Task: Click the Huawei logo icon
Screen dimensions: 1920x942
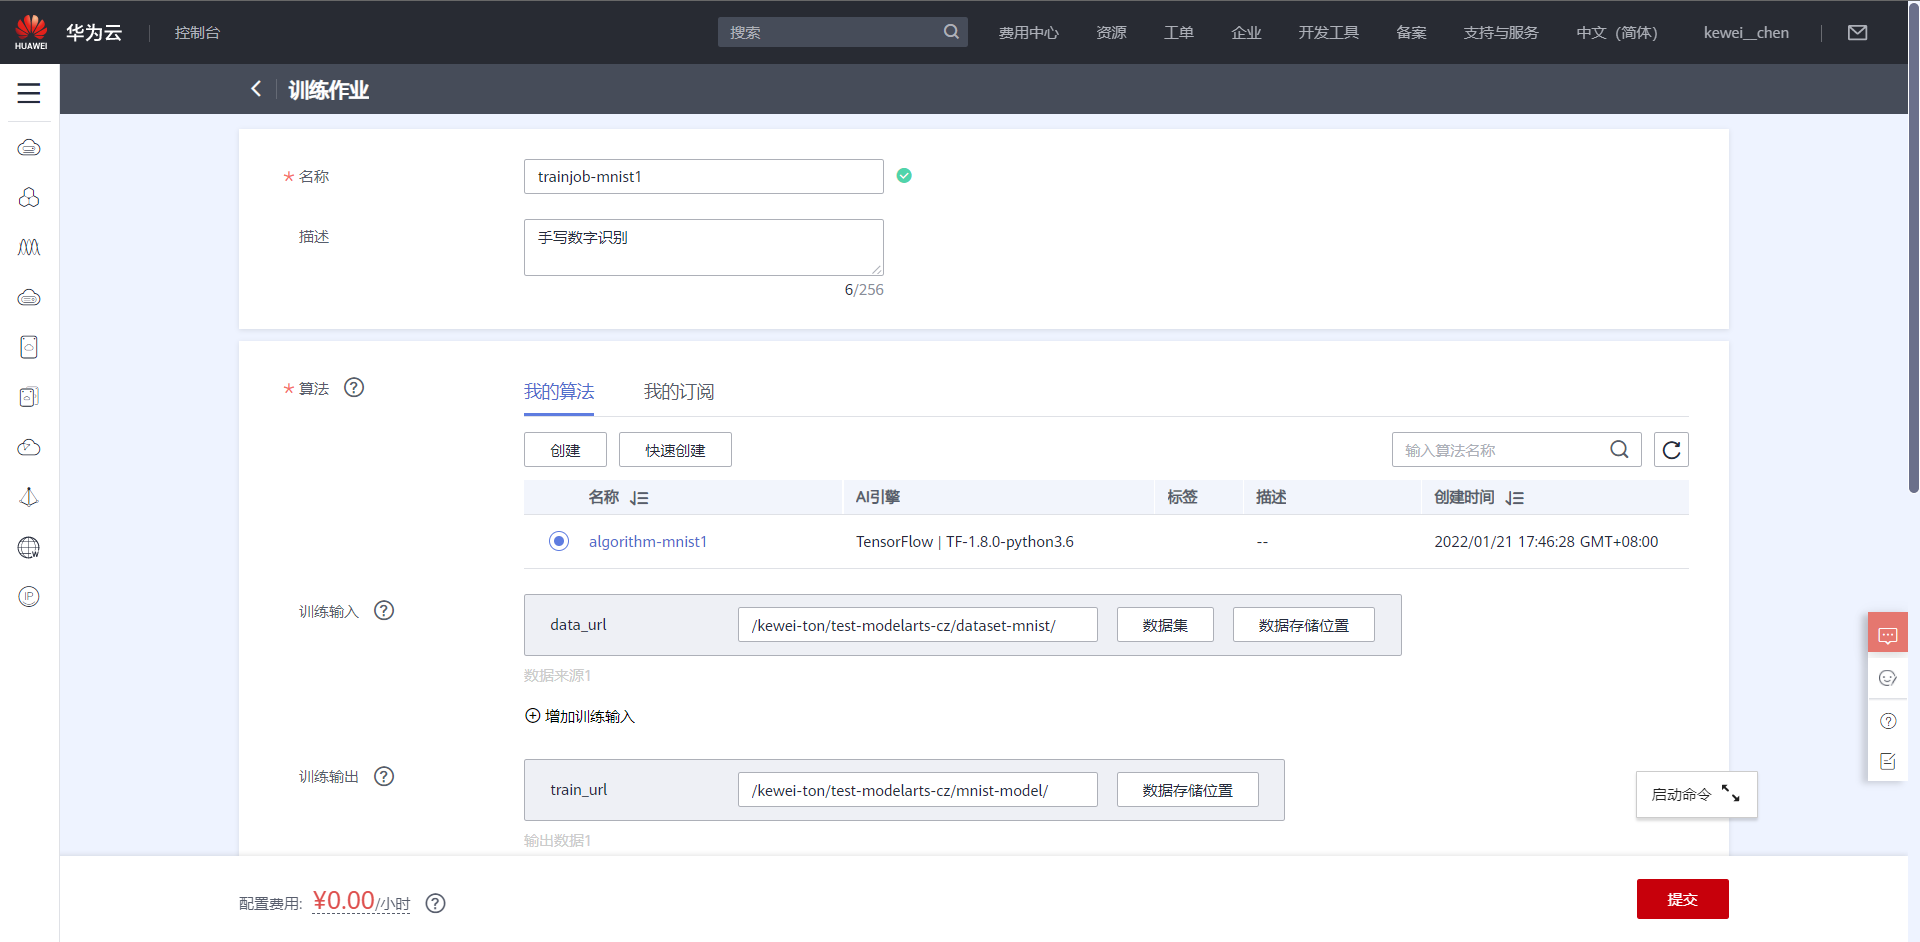Action: 31,32
